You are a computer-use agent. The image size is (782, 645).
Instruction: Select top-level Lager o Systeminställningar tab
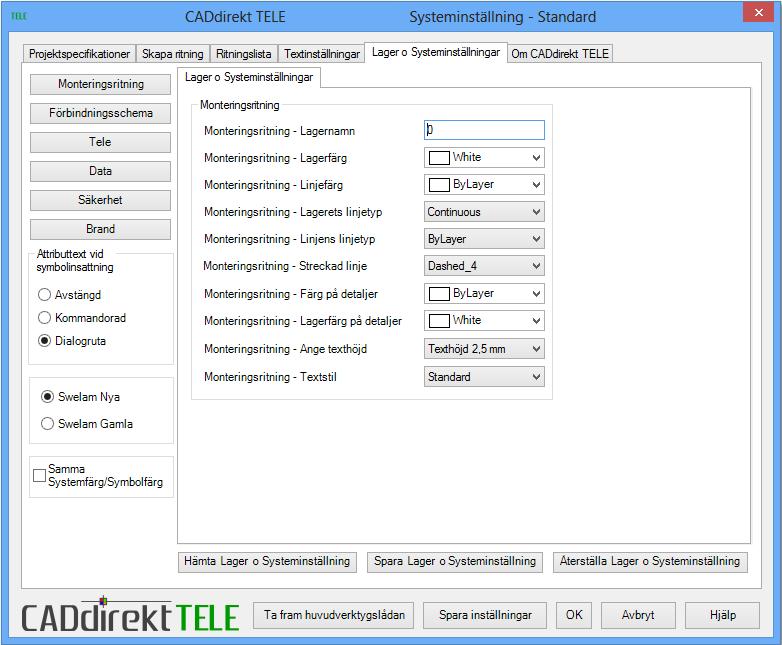[x=436, y=52]
